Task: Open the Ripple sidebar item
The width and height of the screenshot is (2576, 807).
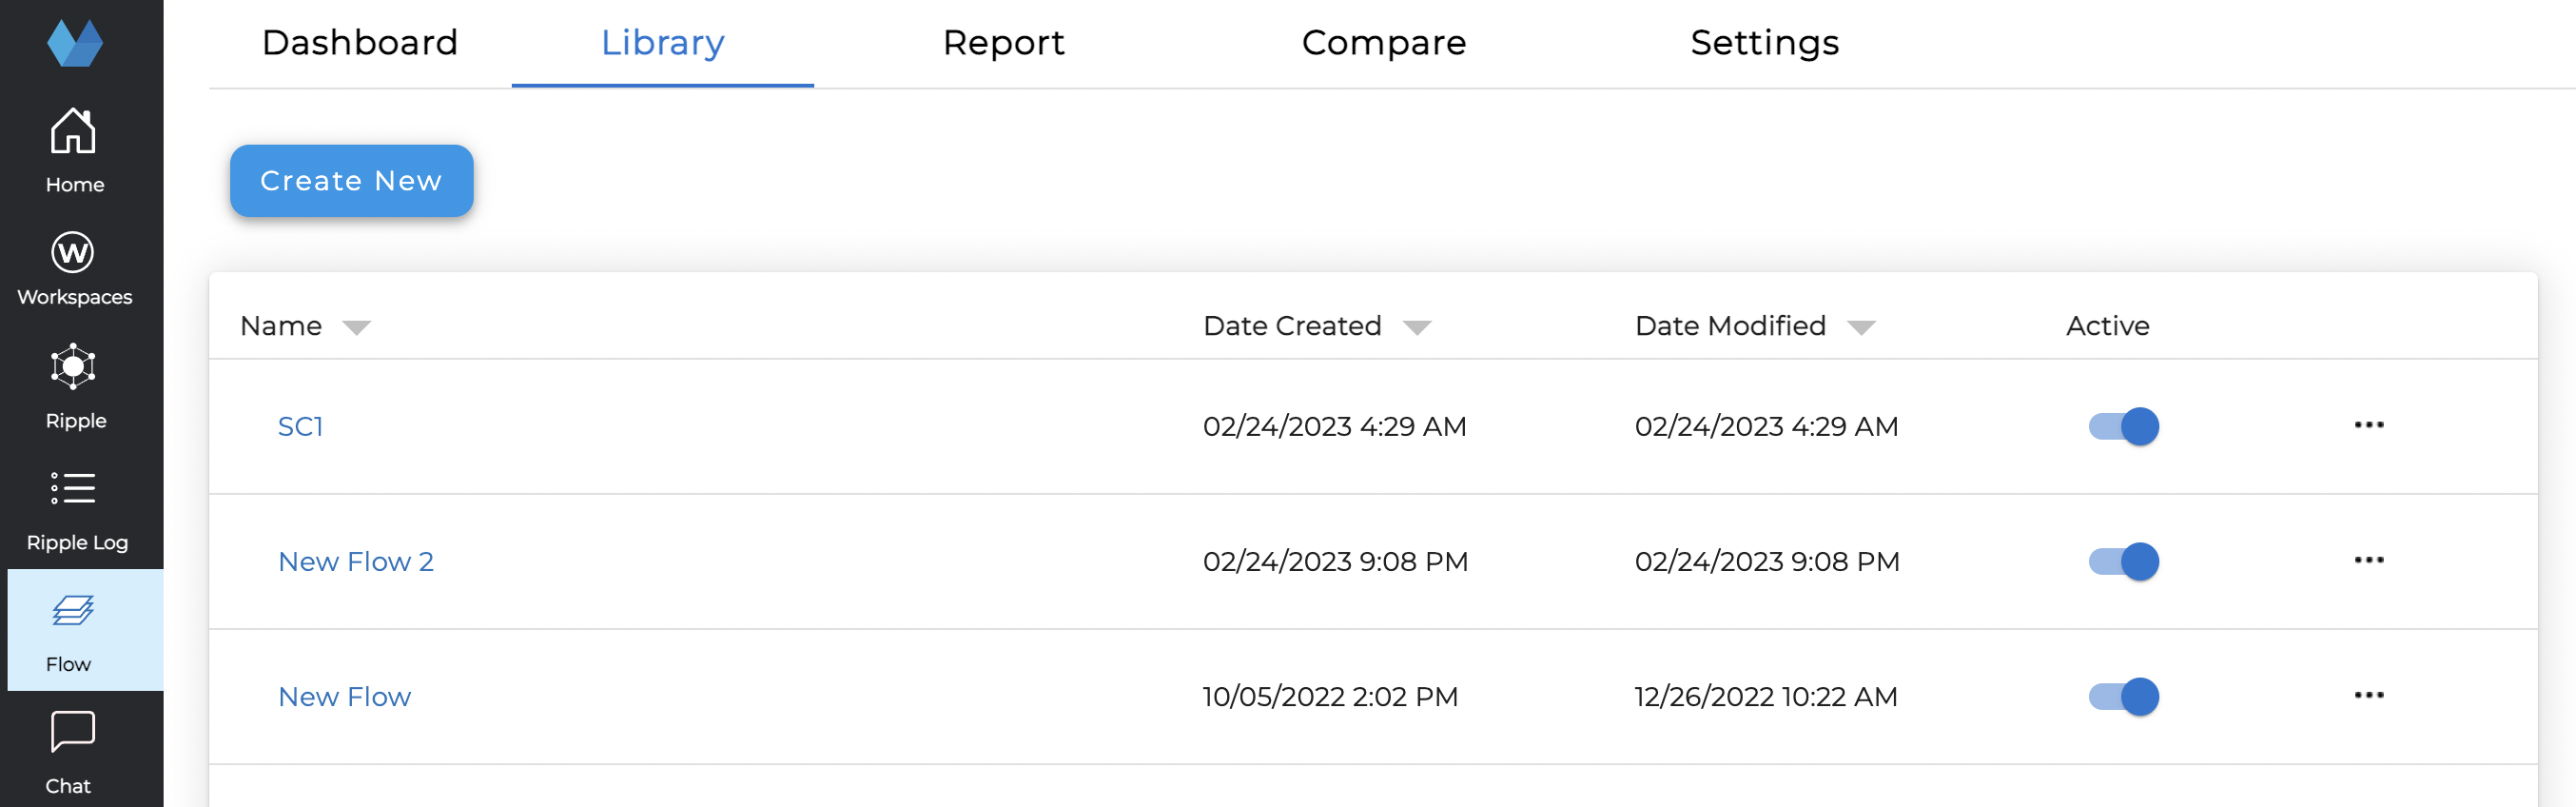Action: point(74,386)
